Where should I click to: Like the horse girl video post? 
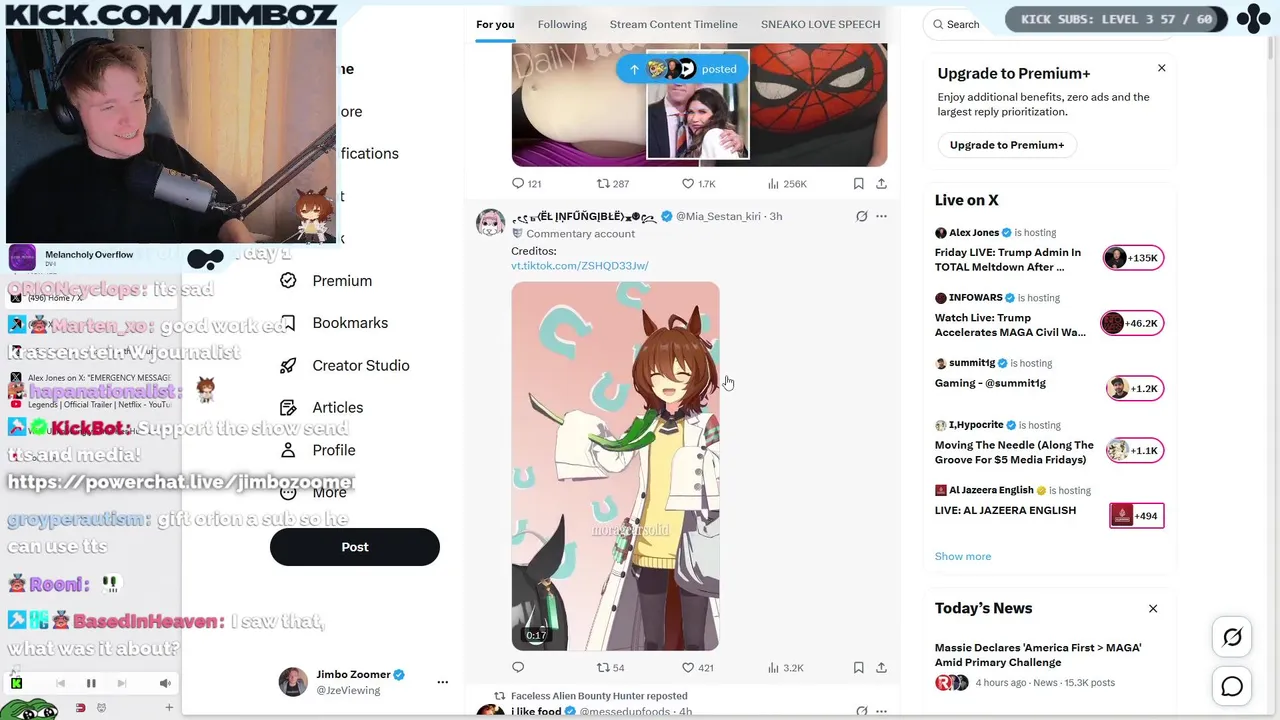[688, 667]
